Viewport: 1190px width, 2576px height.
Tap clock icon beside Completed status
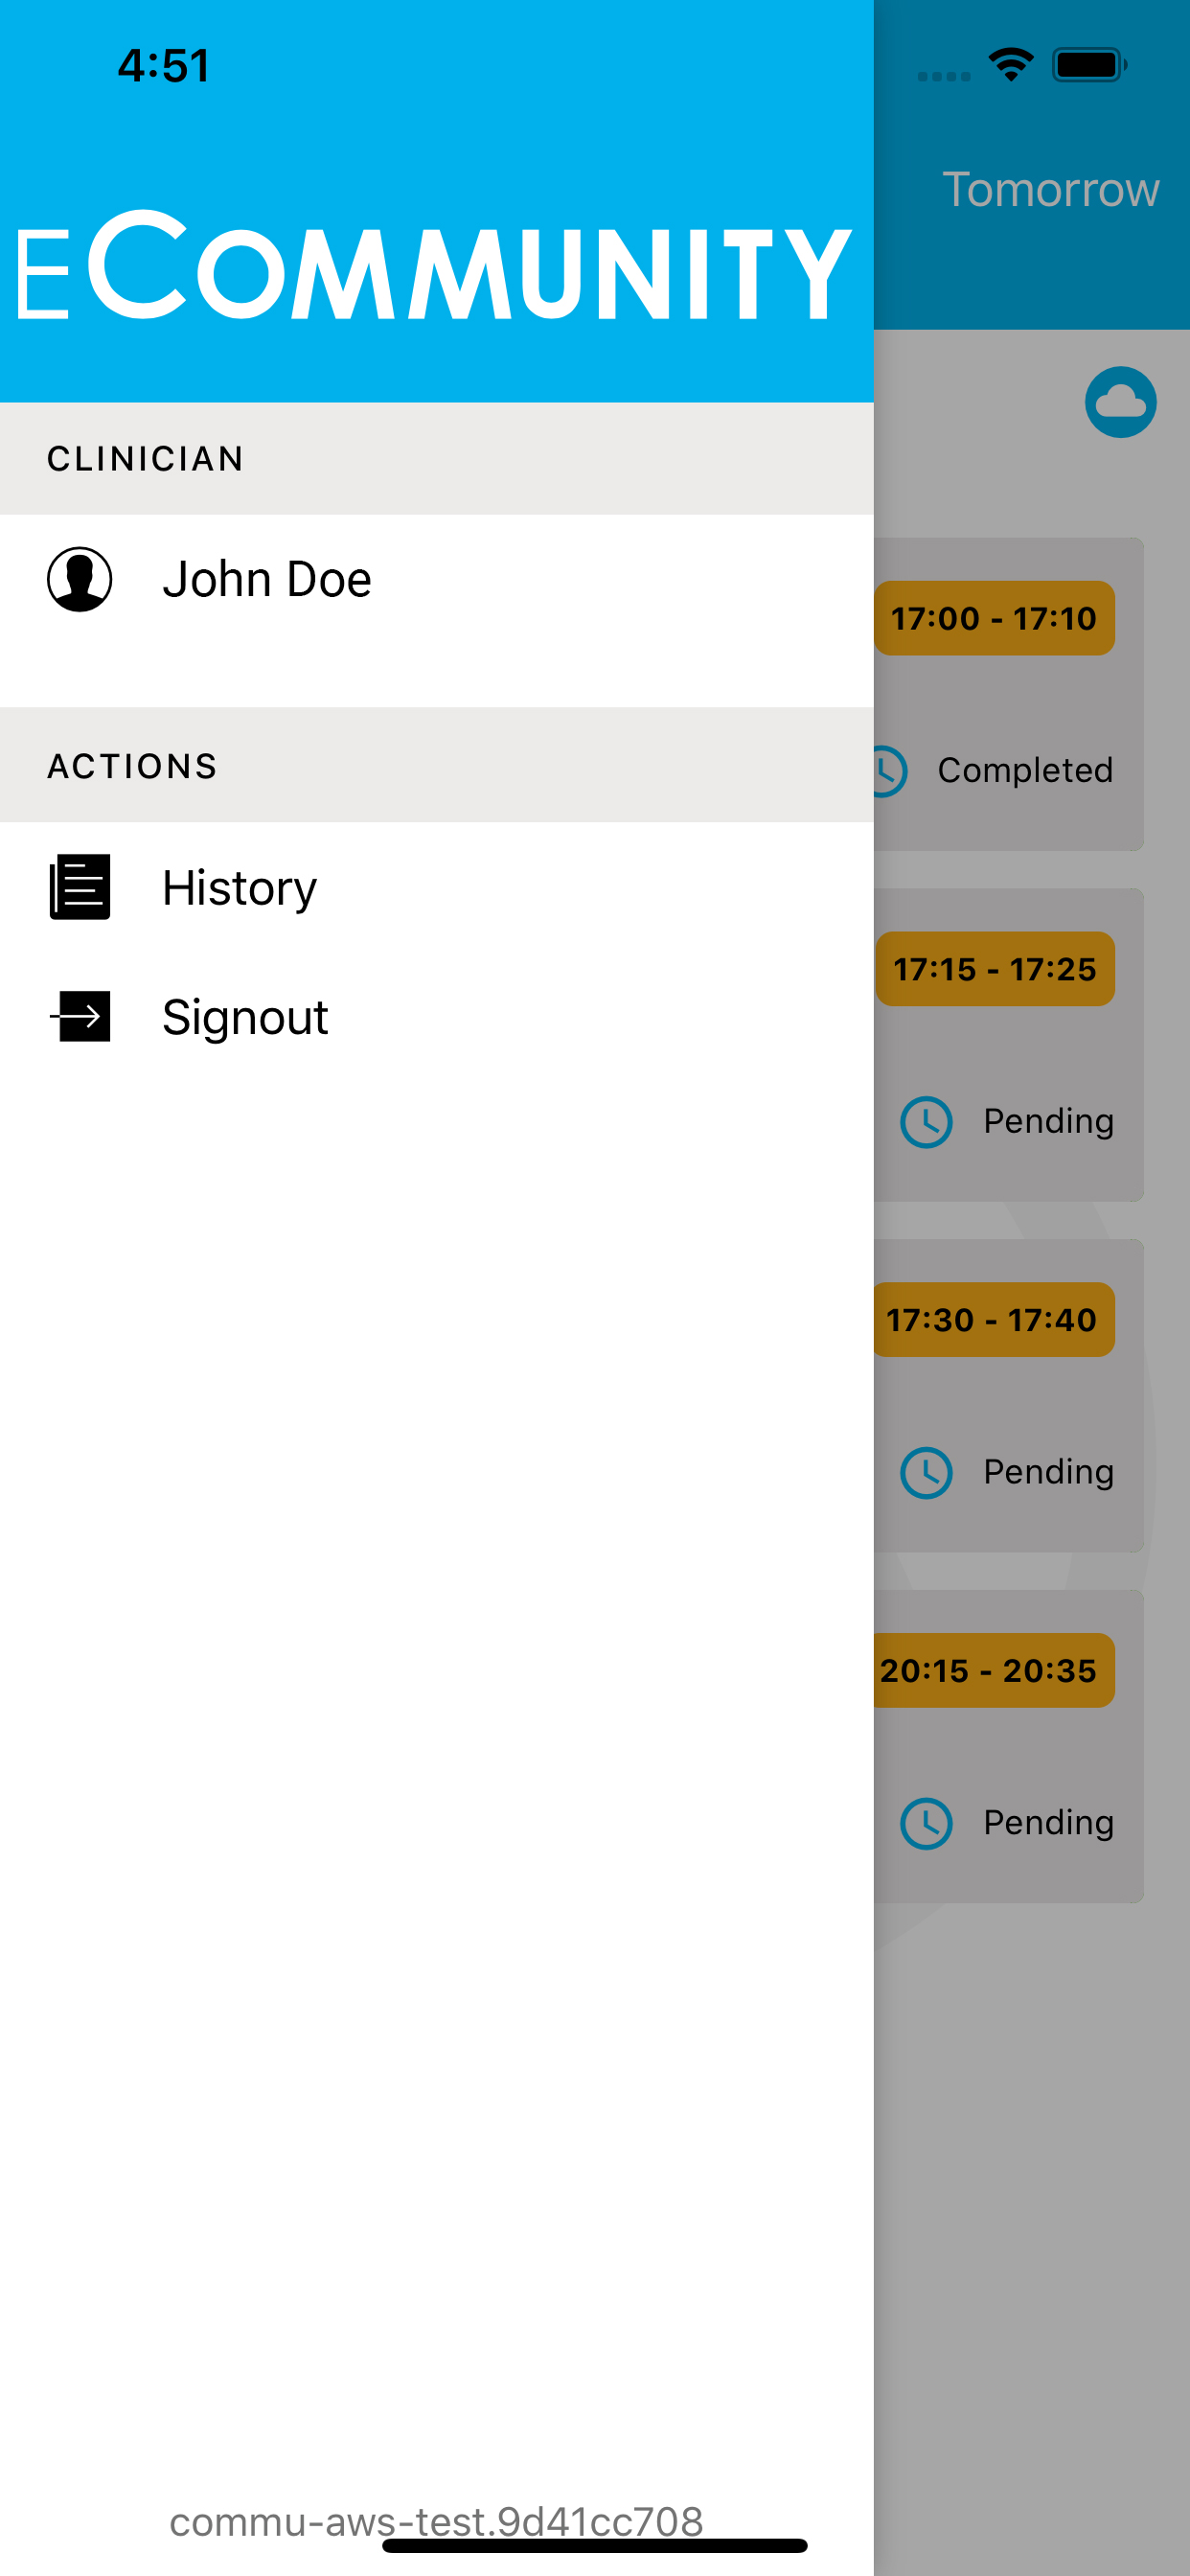coord(887,771)
